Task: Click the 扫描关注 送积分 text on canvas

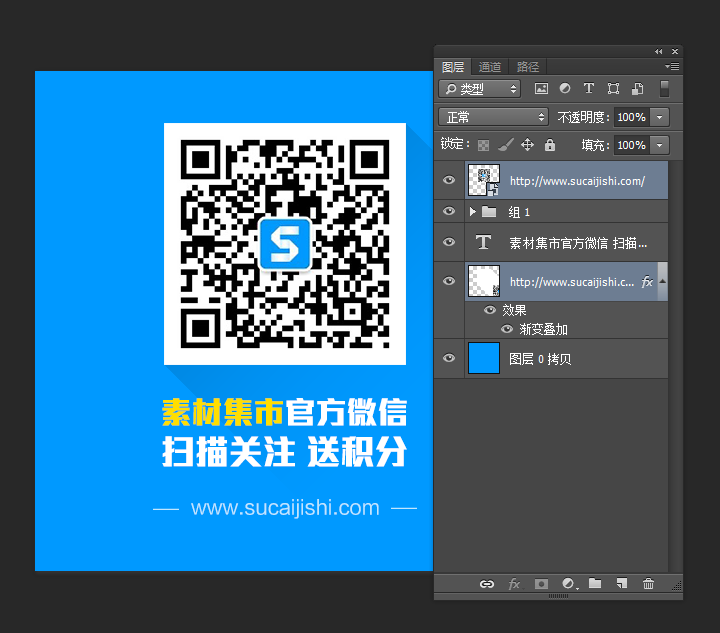Action: 285,452
